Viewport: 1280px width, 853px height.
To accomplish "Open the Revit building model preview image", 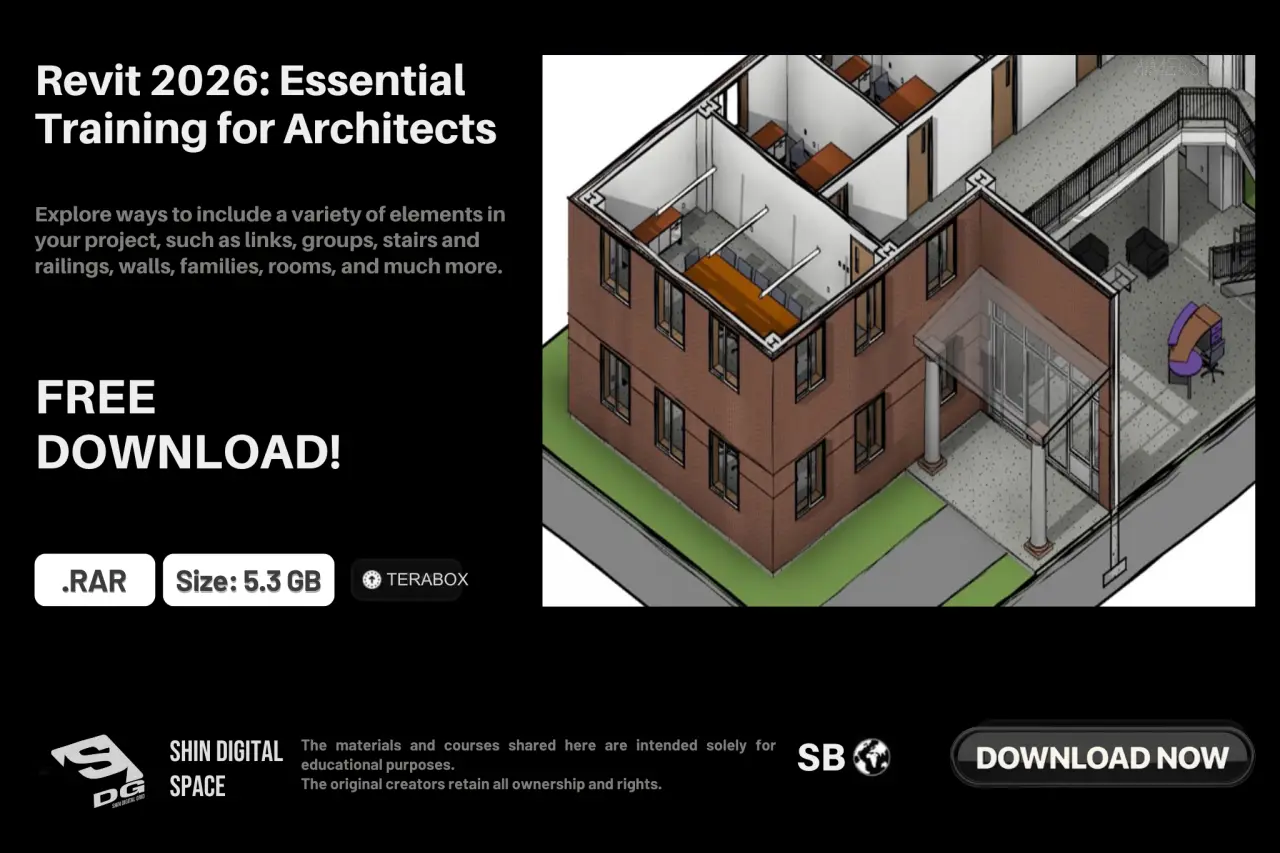I will (x=898, y=330).
